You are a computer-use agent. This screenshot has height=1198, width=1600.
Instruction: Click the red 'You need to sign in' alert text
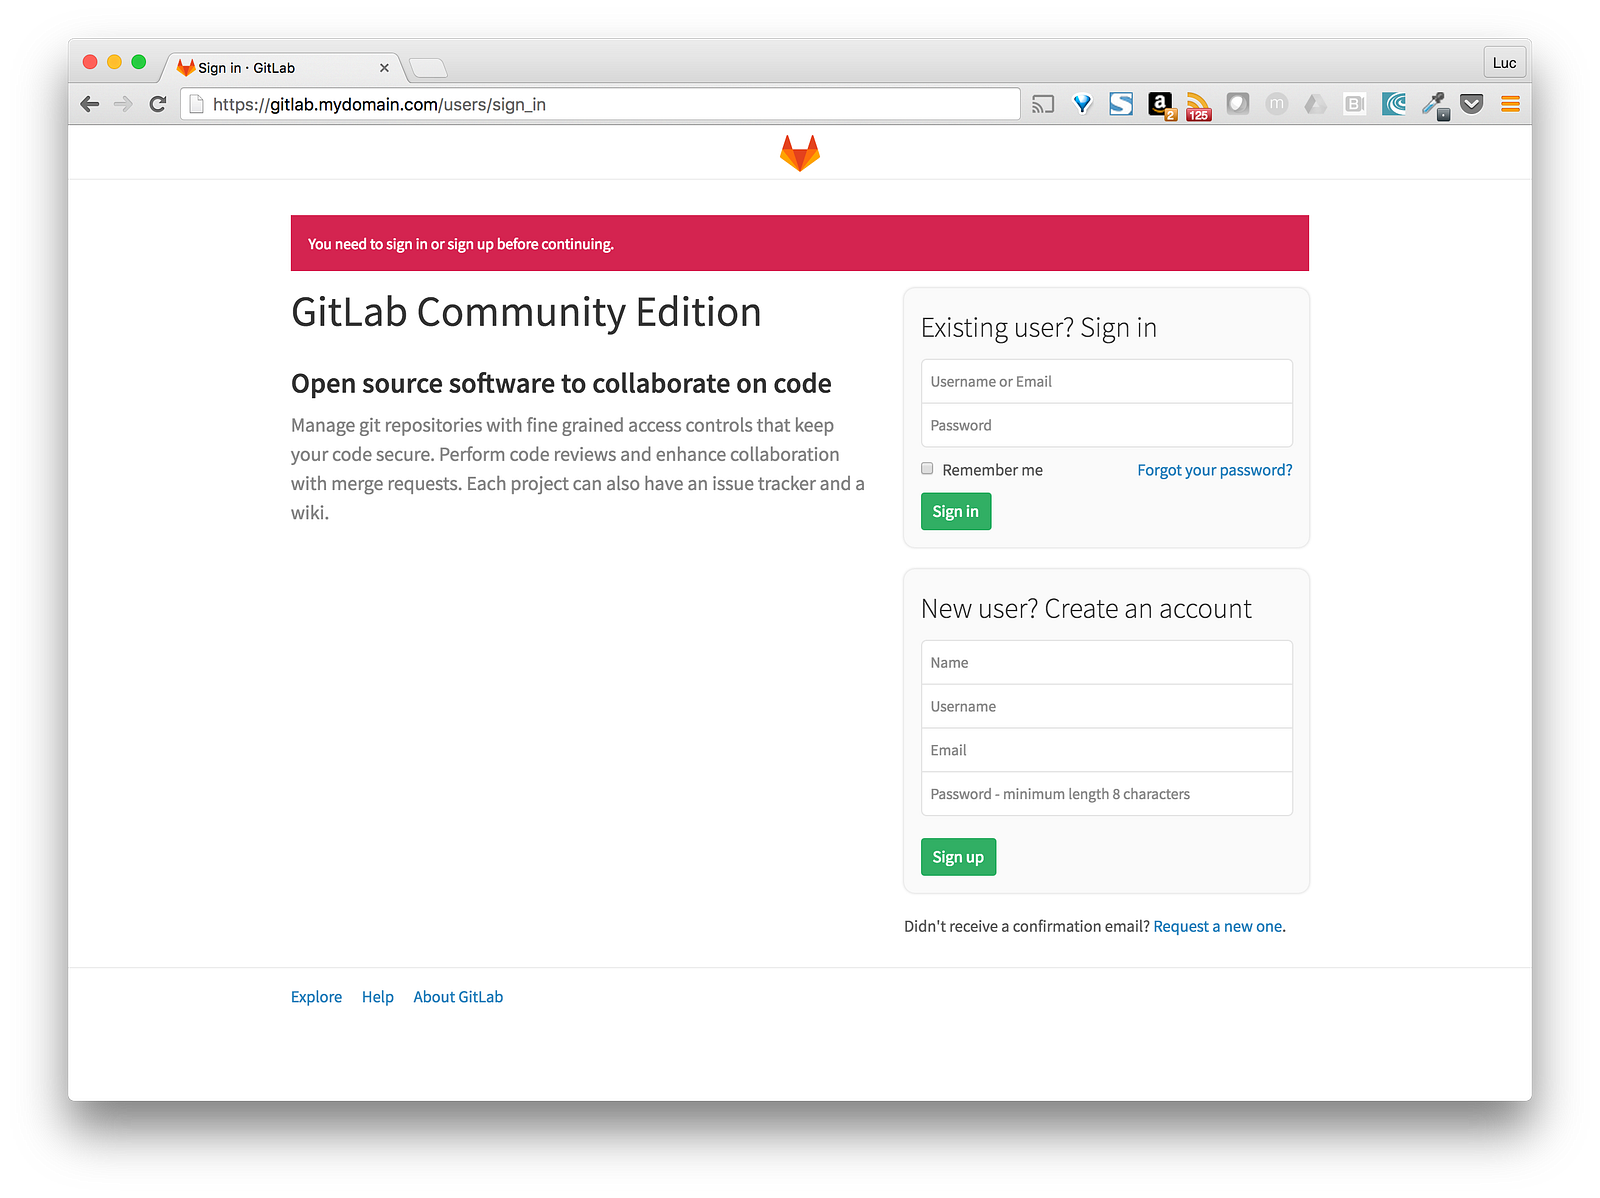click(x=461, y=244)
